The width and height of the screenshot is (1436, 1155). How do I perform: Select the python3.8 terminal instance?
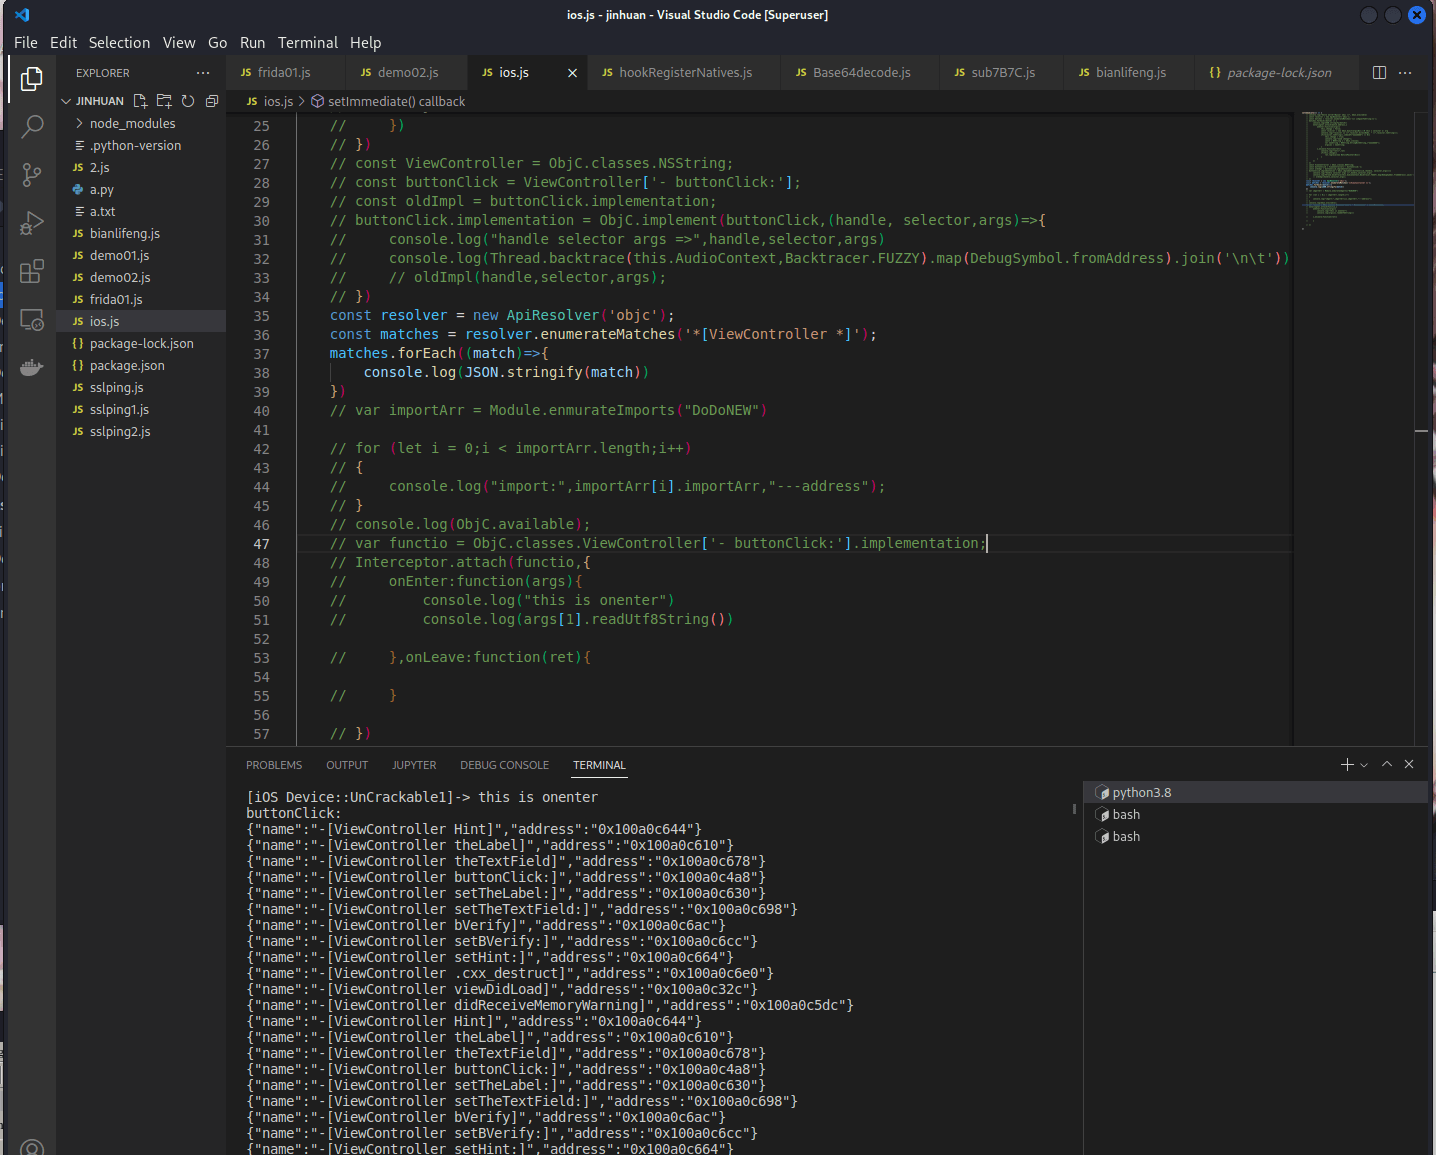[x=1256, y=792]
